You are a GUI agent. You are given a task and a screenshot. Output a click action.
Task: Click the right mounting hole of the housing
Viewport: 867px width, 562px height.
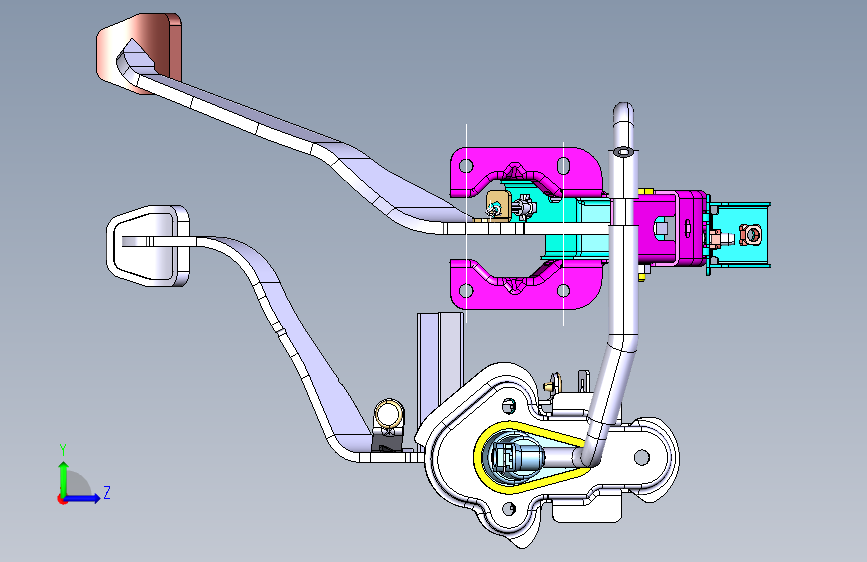[641, 457]
